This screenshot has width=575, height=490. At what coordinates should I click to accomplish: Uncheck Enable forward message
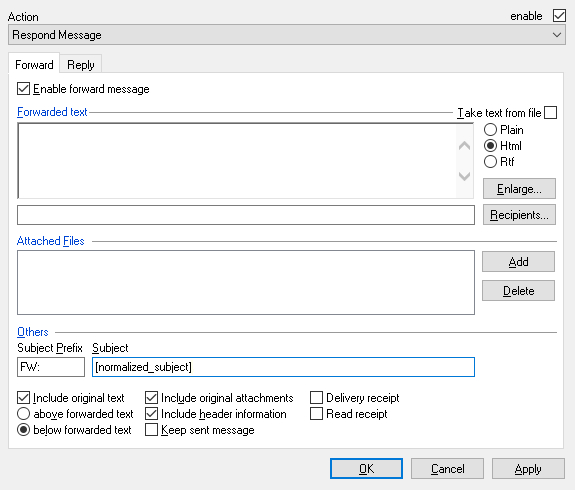pyautogui.click(x=23, y=89)
